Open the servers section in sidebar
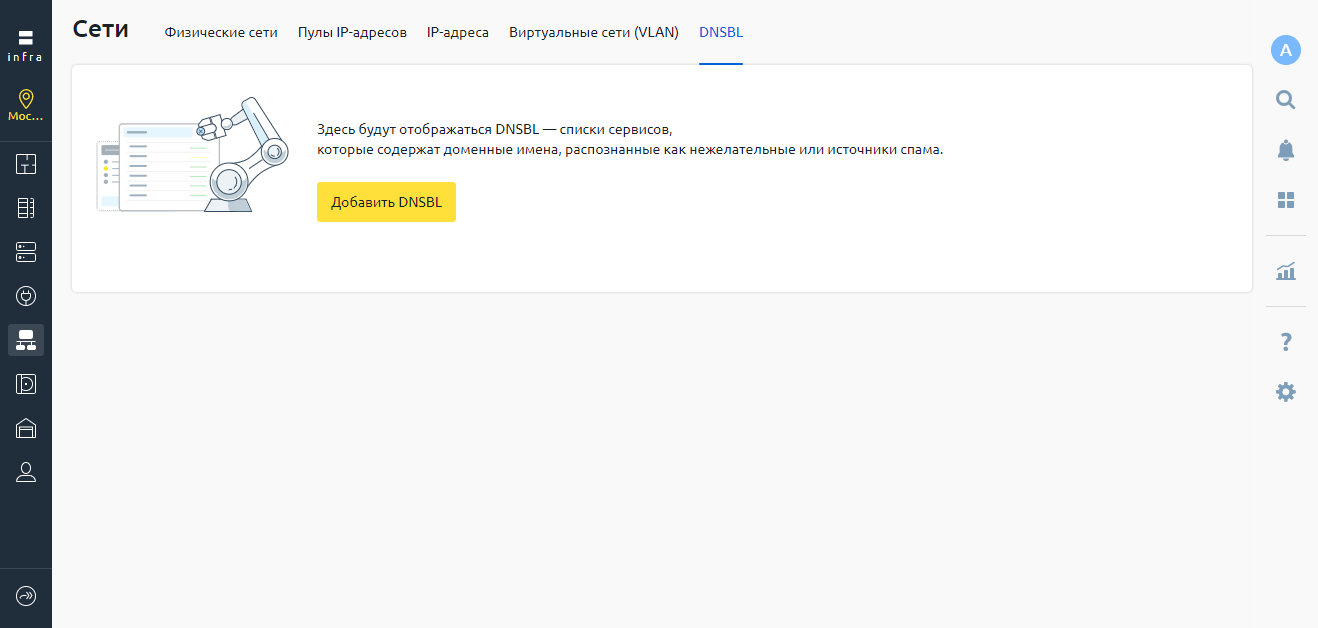1318x628 pixels. tap(26, 252)
